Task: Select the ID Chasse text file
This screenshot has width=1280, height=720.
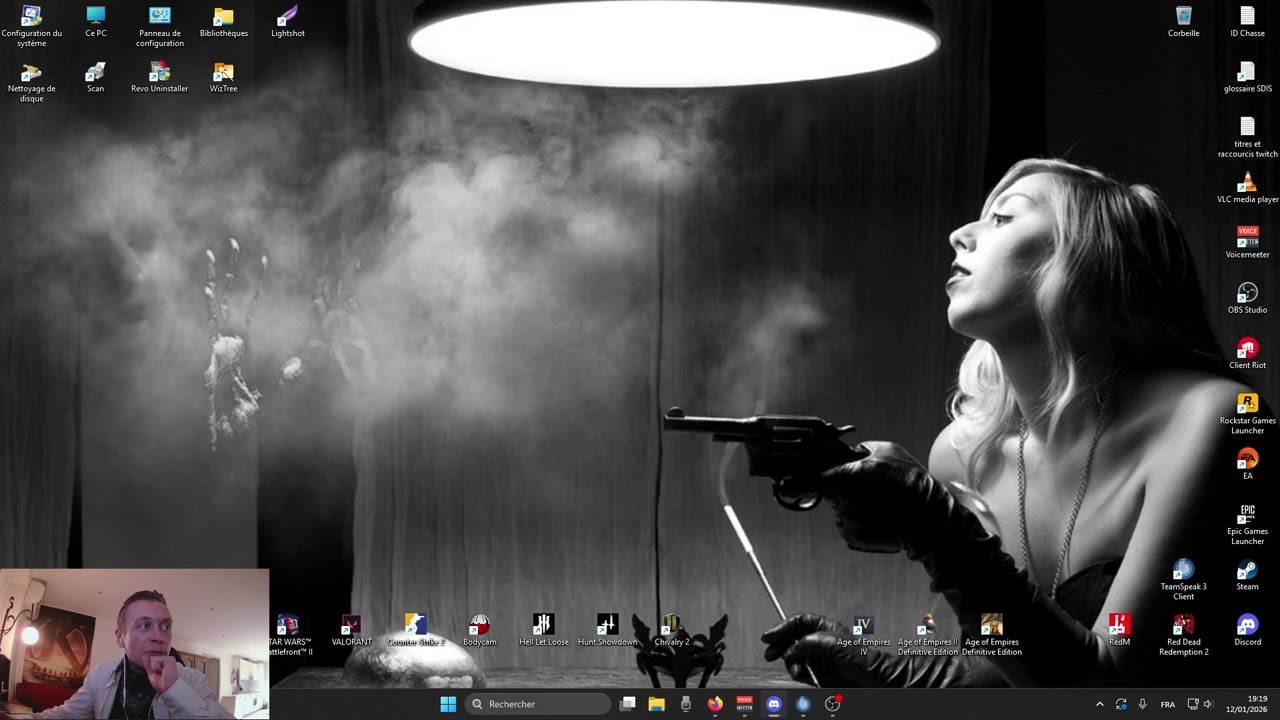Action: (x=1247, y=22)
